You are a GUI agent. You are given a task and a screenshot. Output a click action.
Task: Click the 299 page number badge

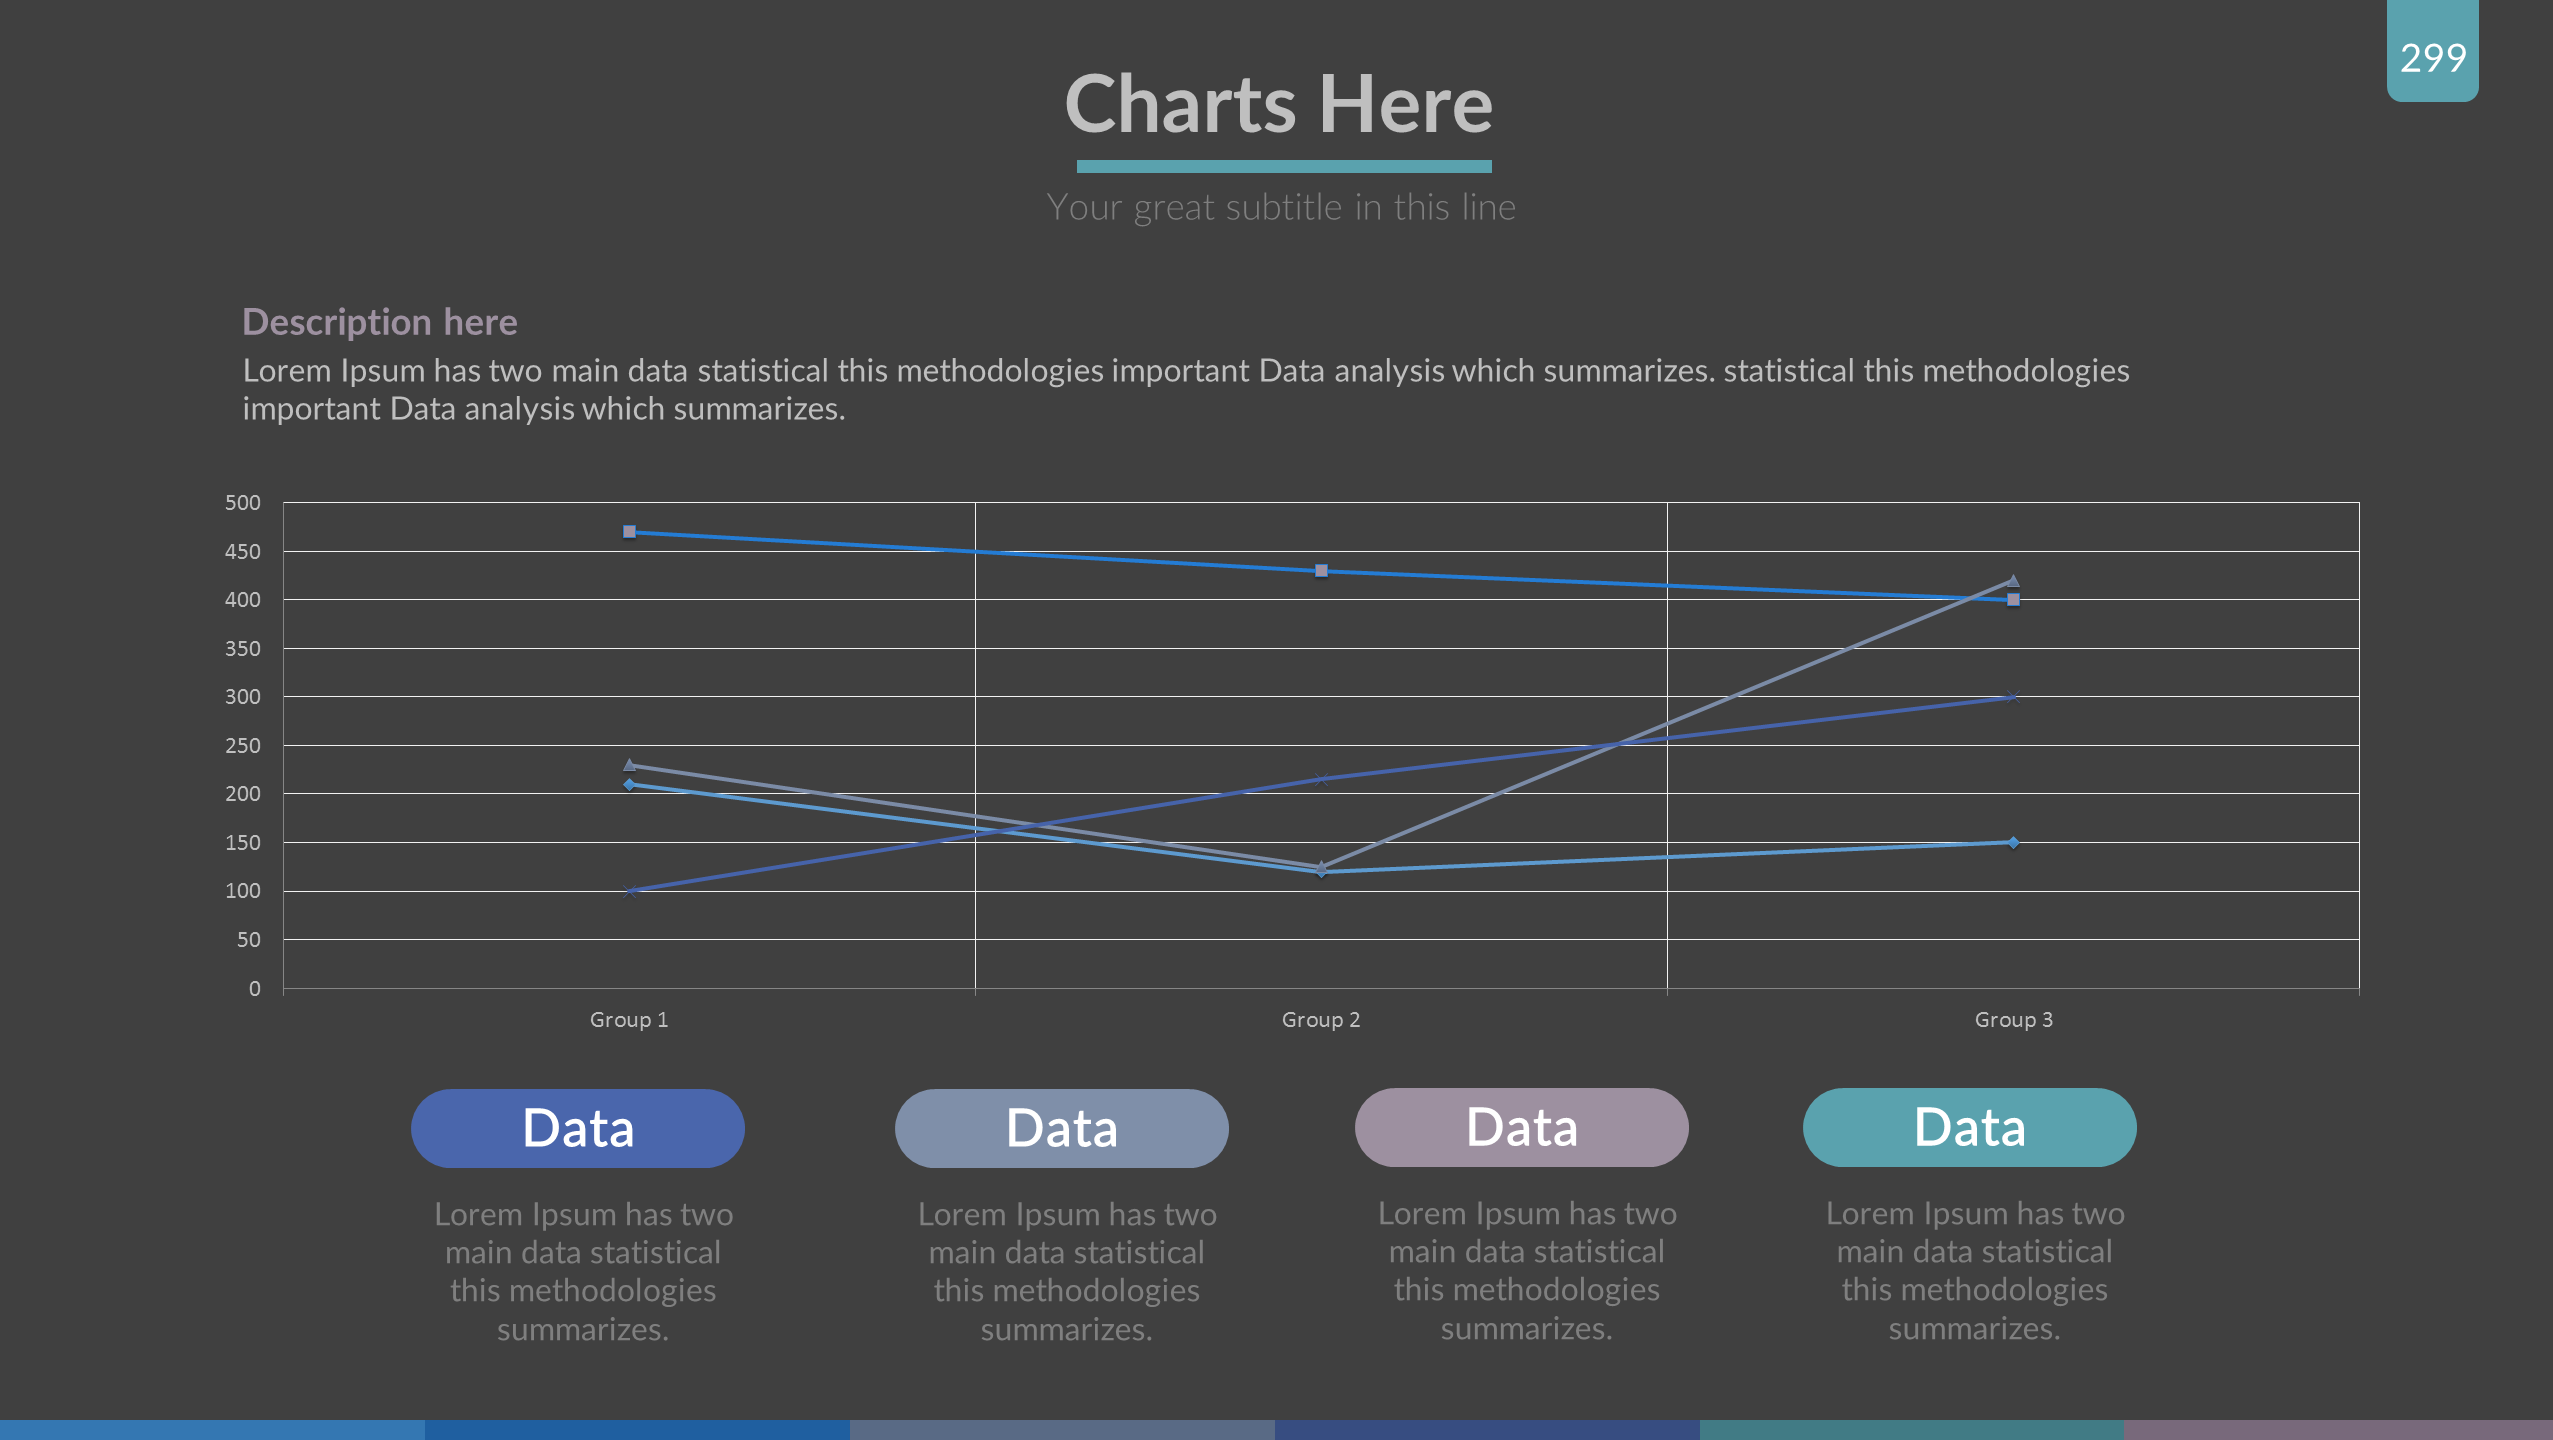2432,56
